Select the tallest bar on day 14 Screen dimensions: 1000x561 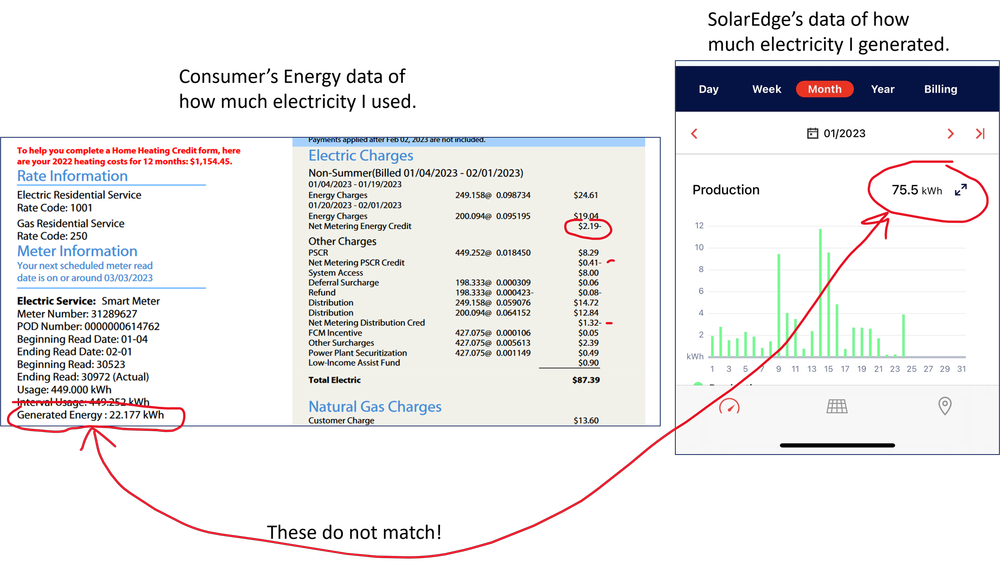tap(820, 293)
